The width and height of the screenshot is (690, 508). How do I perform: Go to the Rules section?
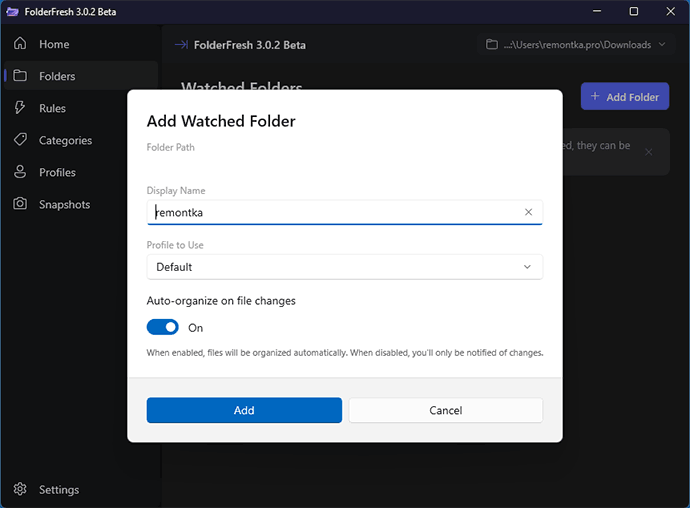tap(52, 108)
